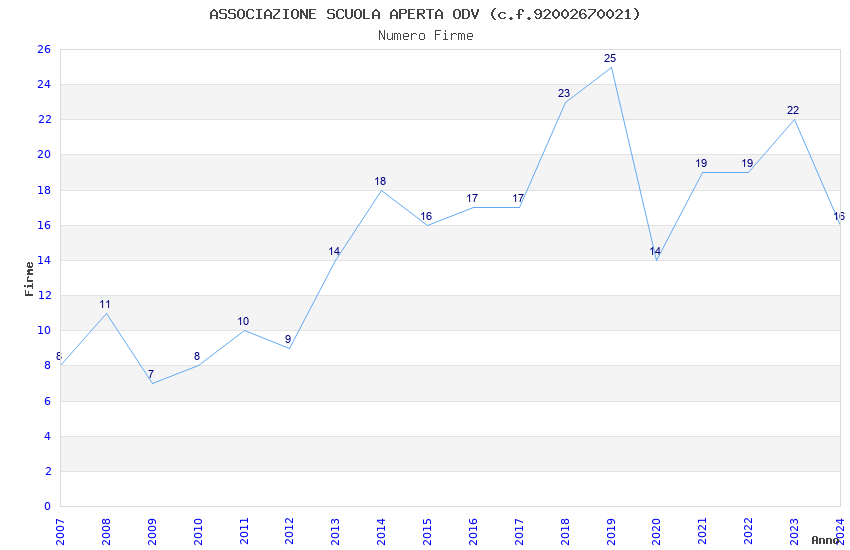The width and height of the screenshot is (850, 550).
Task: Click the data value 22 above 2023
Action: pos(793,111)
